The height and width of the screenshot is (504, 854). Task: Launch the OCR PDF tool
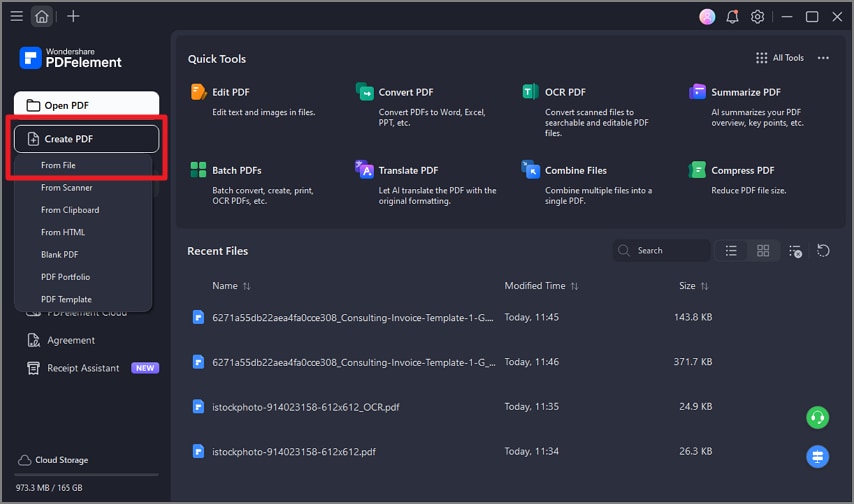click(x=565, y=92)
